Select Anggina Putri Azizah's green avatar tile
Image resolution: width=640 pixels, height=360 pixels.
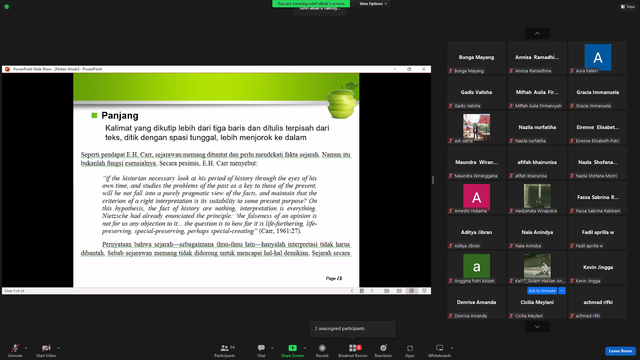pos(476,267)
